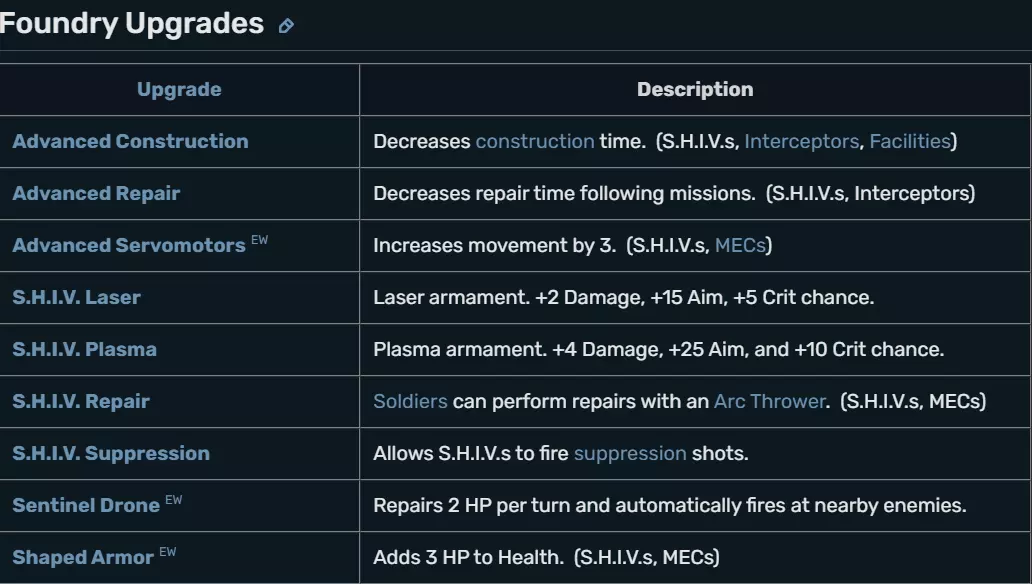Open the Advanced Repair upgrade link
This screenshot has width=1032, height=584.
click(96, 194)
